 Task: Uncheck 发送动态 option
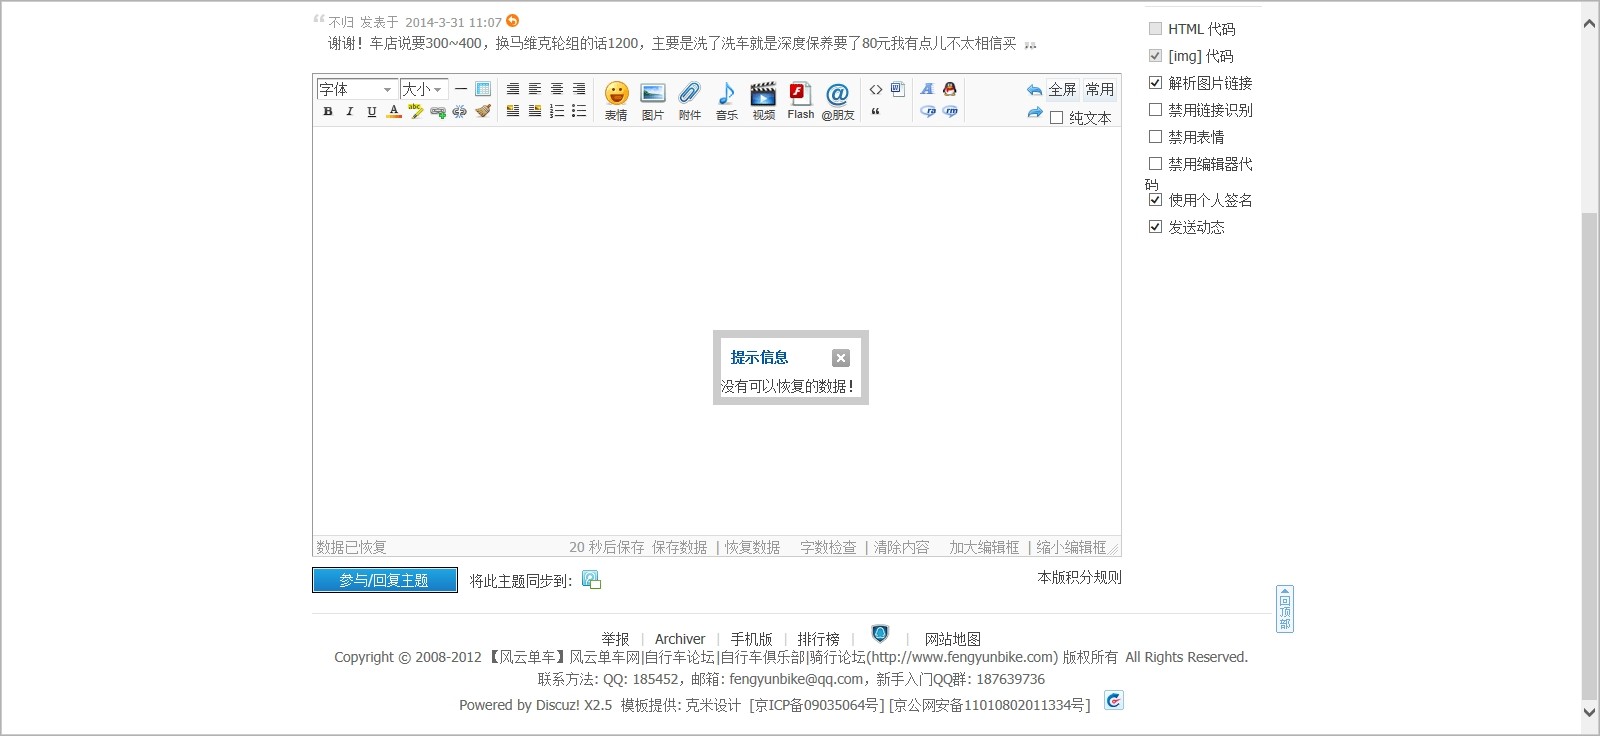coord(1155,227)
